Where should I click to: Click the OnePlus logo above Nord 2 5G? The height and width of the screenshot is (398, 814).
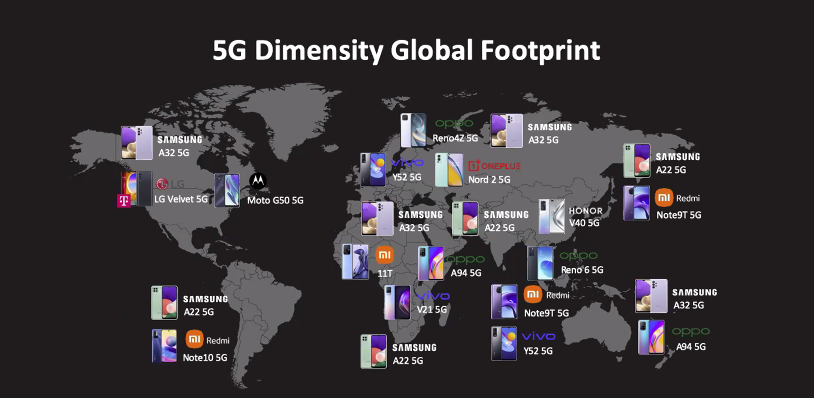(x=494, y=166)
